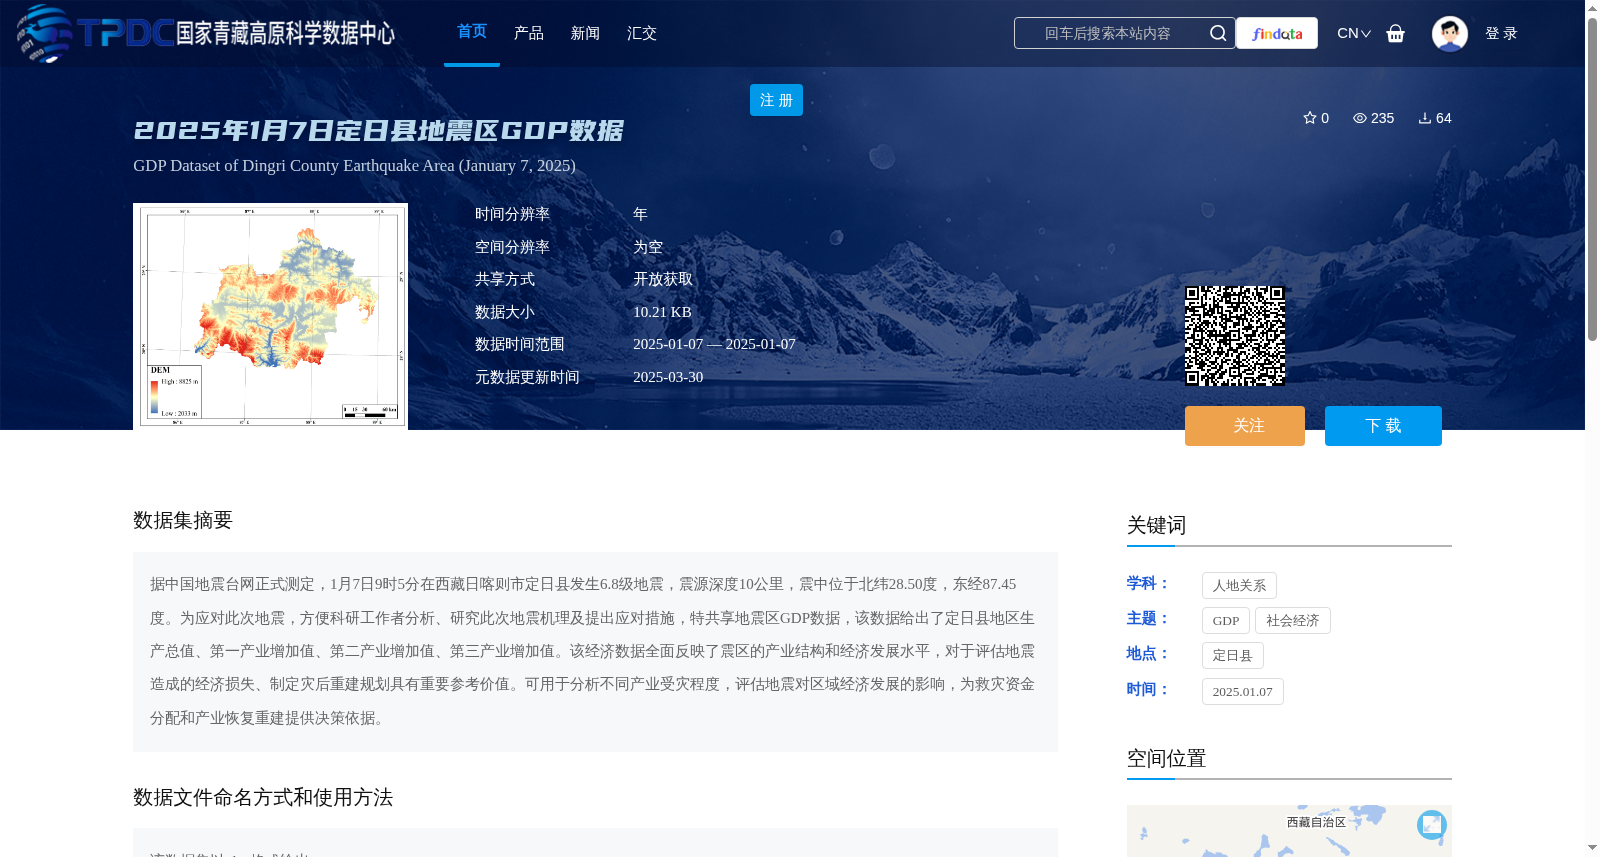
Task: Click the 2025.01.07 time tag
Action: (x=1243, y=692)
